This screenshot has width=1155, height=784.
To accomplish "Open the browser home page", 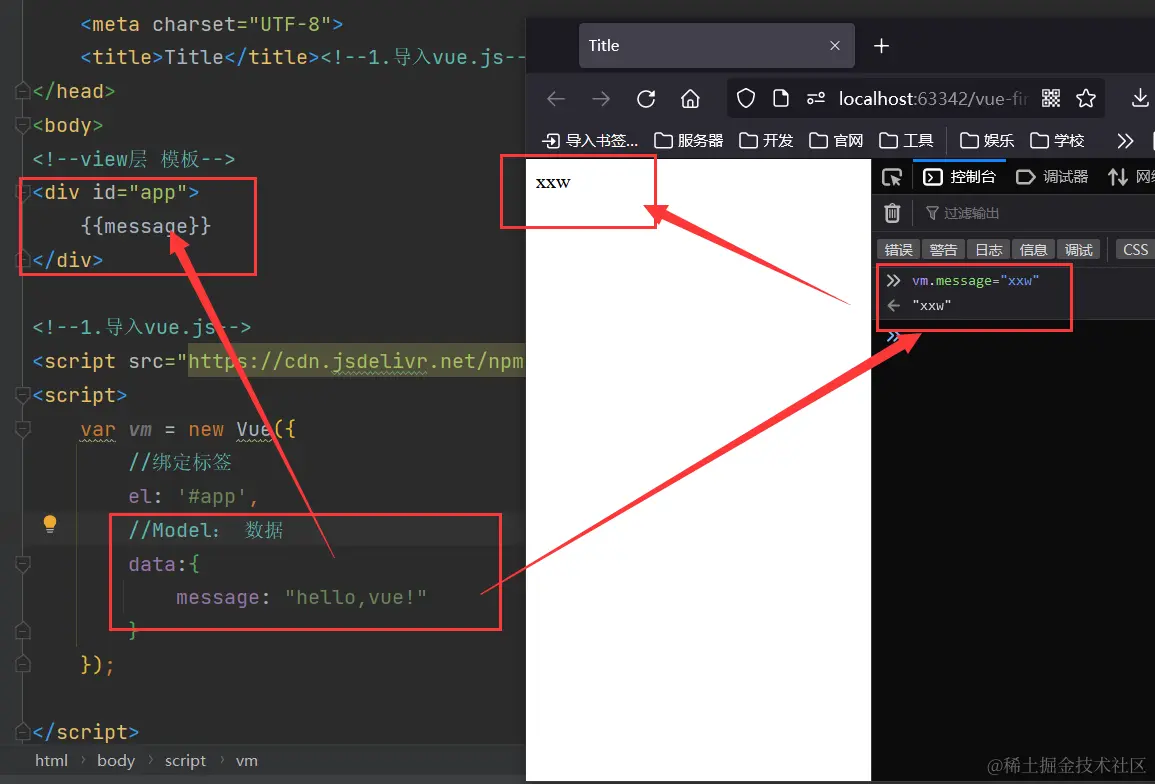I will (690, 98).
